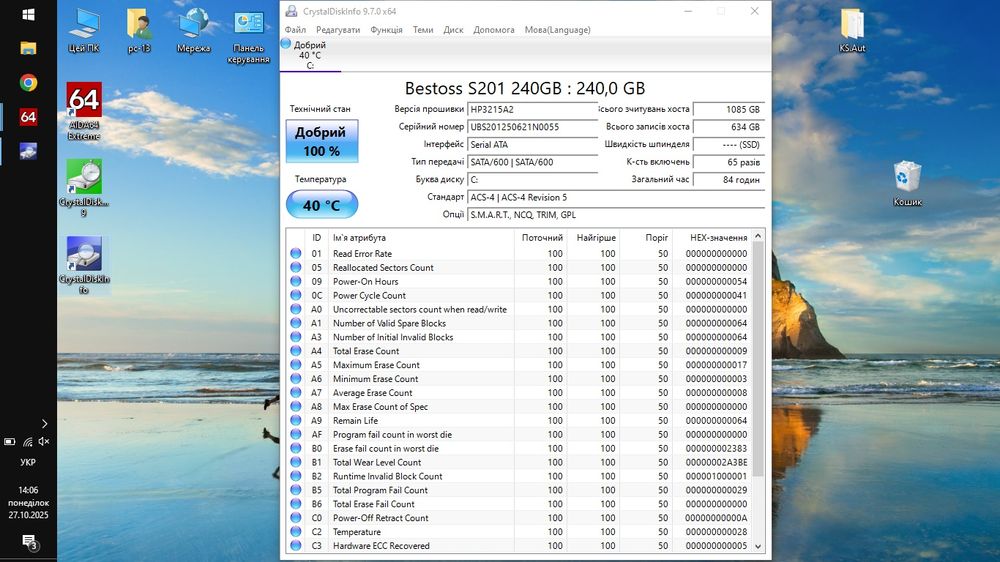Select the CrystalDiskInfo desktop shortcut
Viewport: 1000px width, 562px height.
click(84, 265)
